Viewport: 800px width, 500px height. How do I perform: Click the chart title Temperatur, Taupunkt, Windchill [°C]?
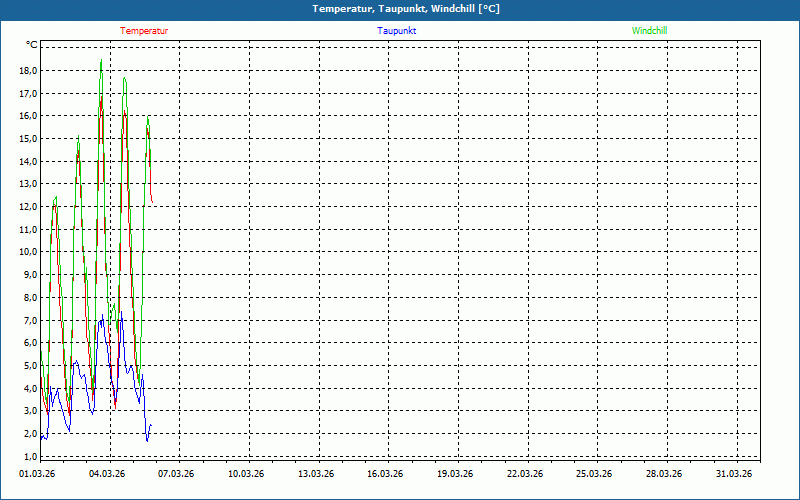tap(406, 9)
